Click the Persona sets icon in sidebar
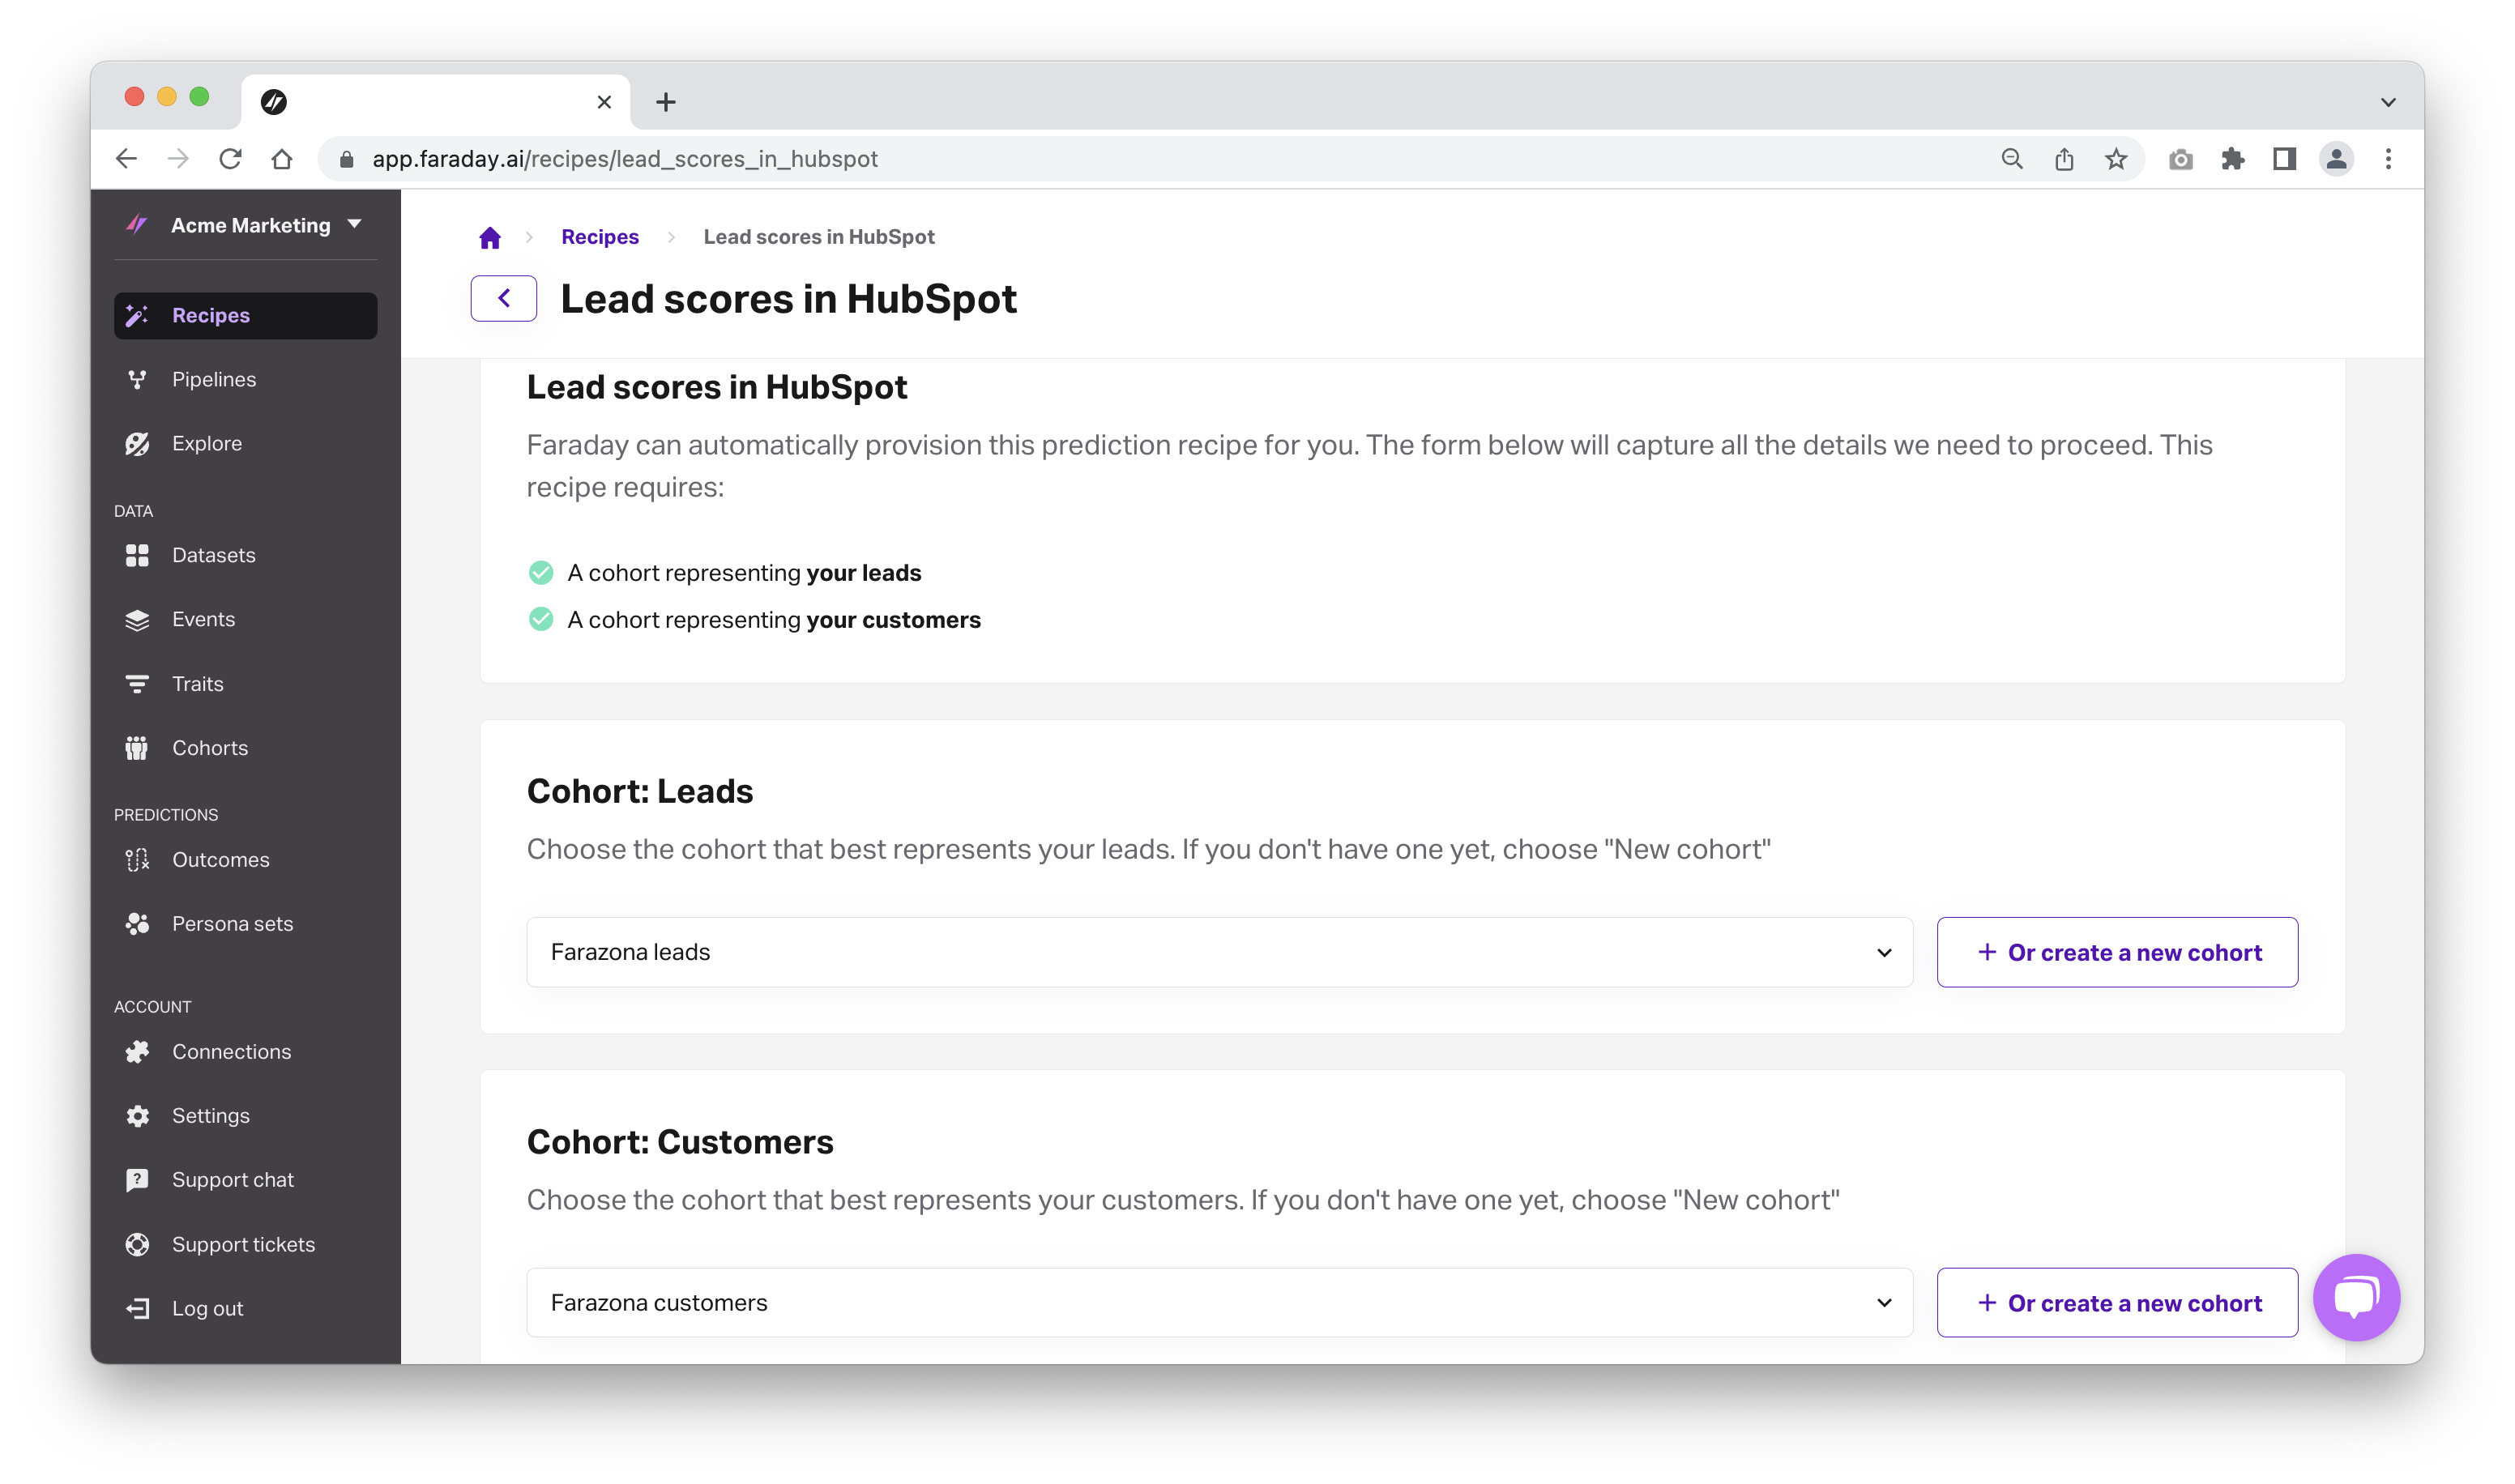 [138, 922]
